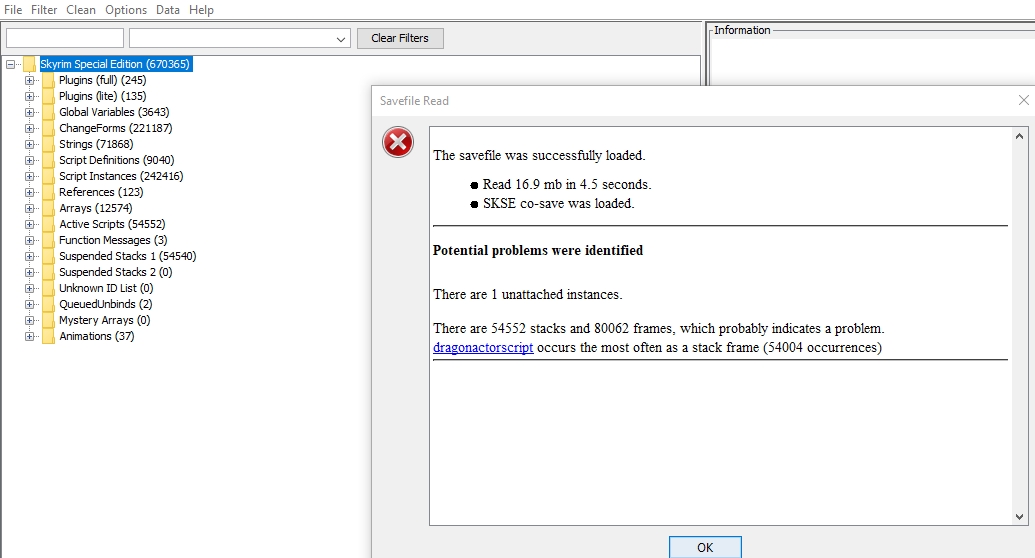Open the File menu
This screenshot has height=558, width=1035.
(13, 10)
